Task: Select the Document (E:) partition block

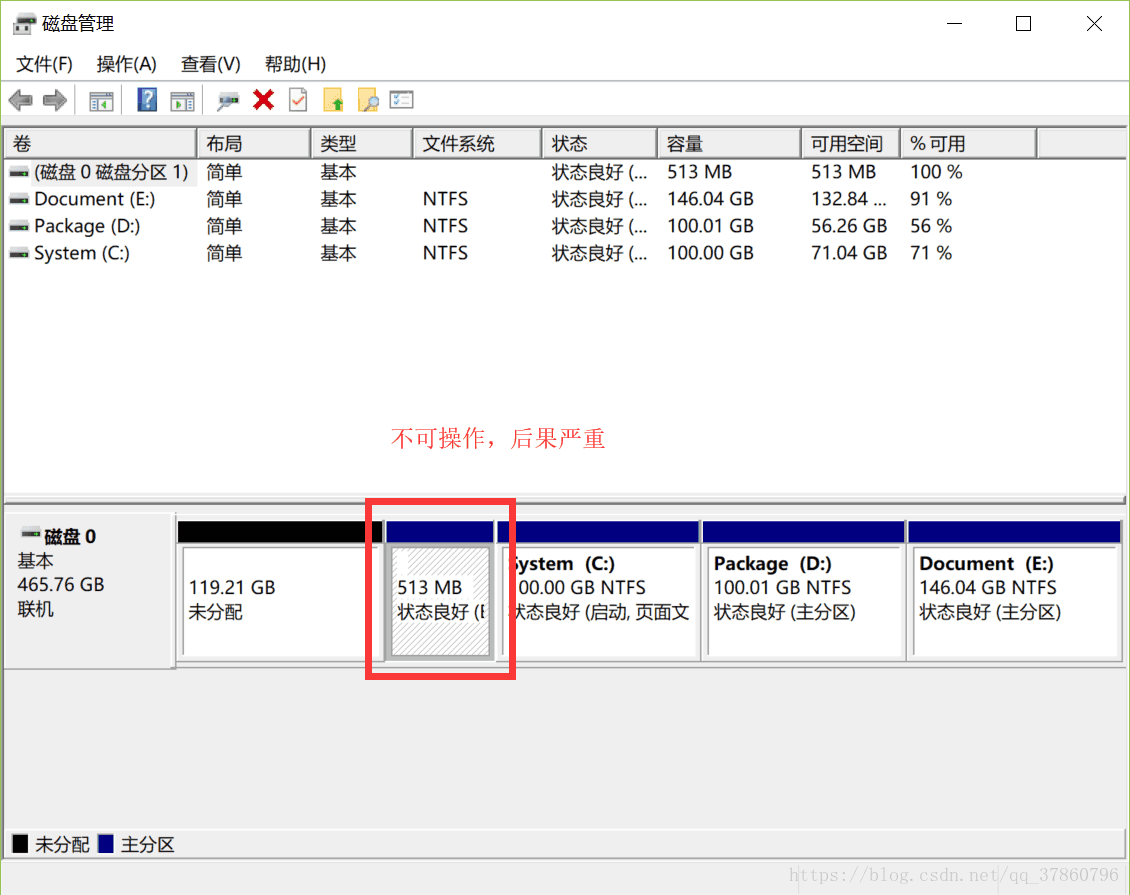Action: (1015, 591)
